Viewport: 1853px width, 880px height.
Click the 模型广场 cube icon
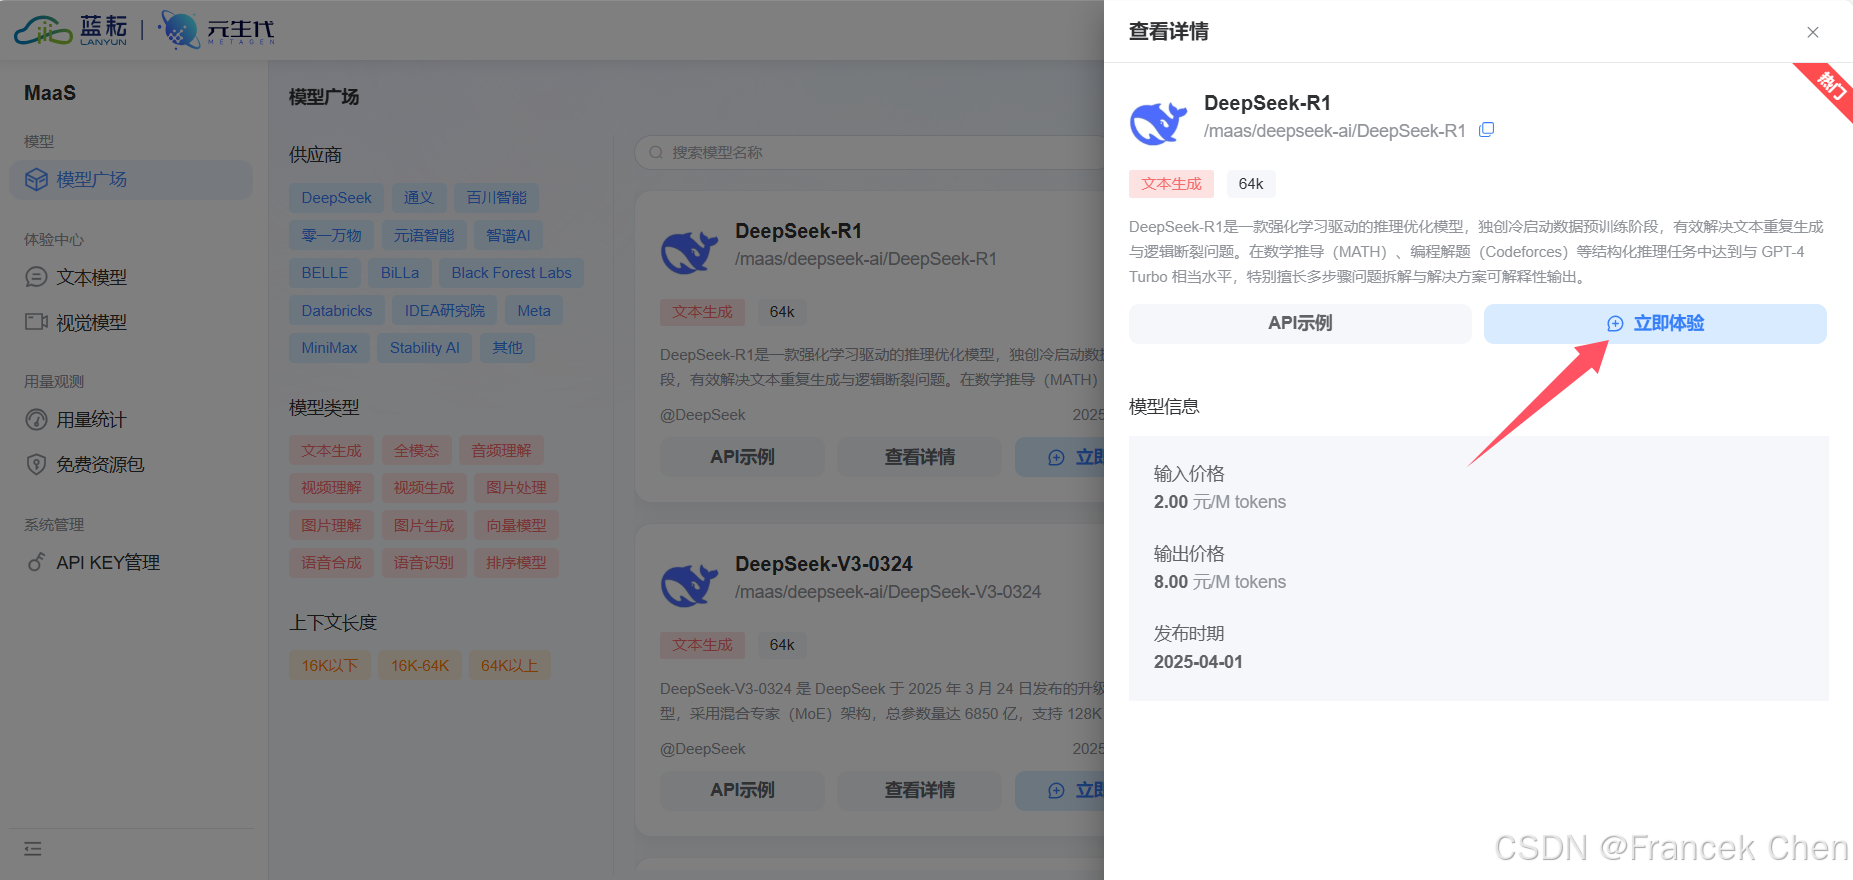pyautogui.click(x=36, y=180)
